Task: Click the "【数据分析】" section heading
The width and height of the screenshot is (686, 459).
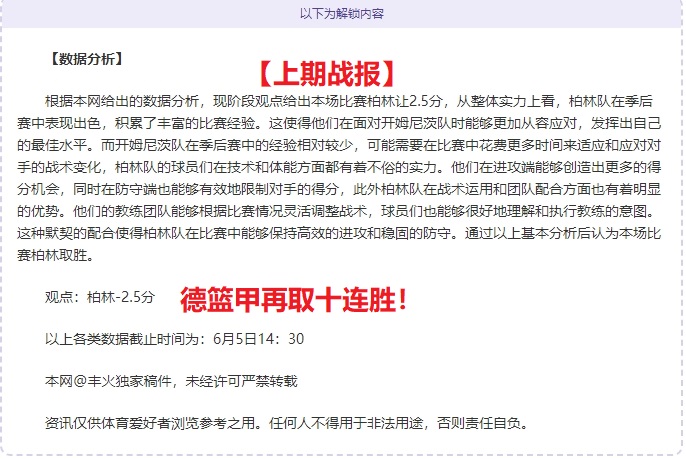Action: [87, 59]
